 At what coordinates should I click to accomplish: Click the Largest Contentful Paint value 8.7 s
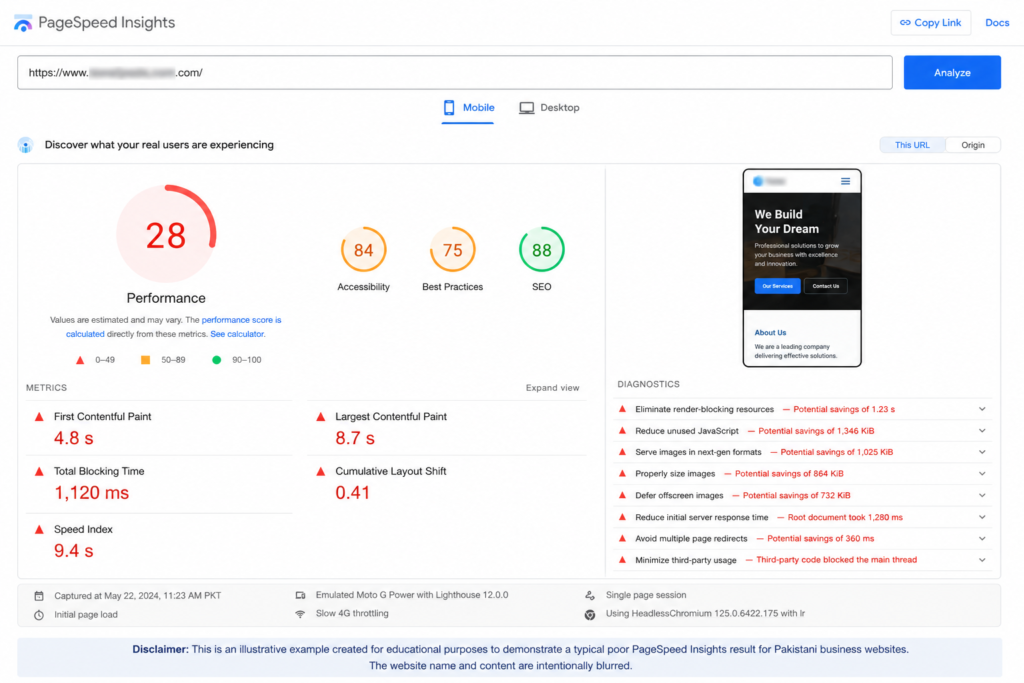point(355,438)
